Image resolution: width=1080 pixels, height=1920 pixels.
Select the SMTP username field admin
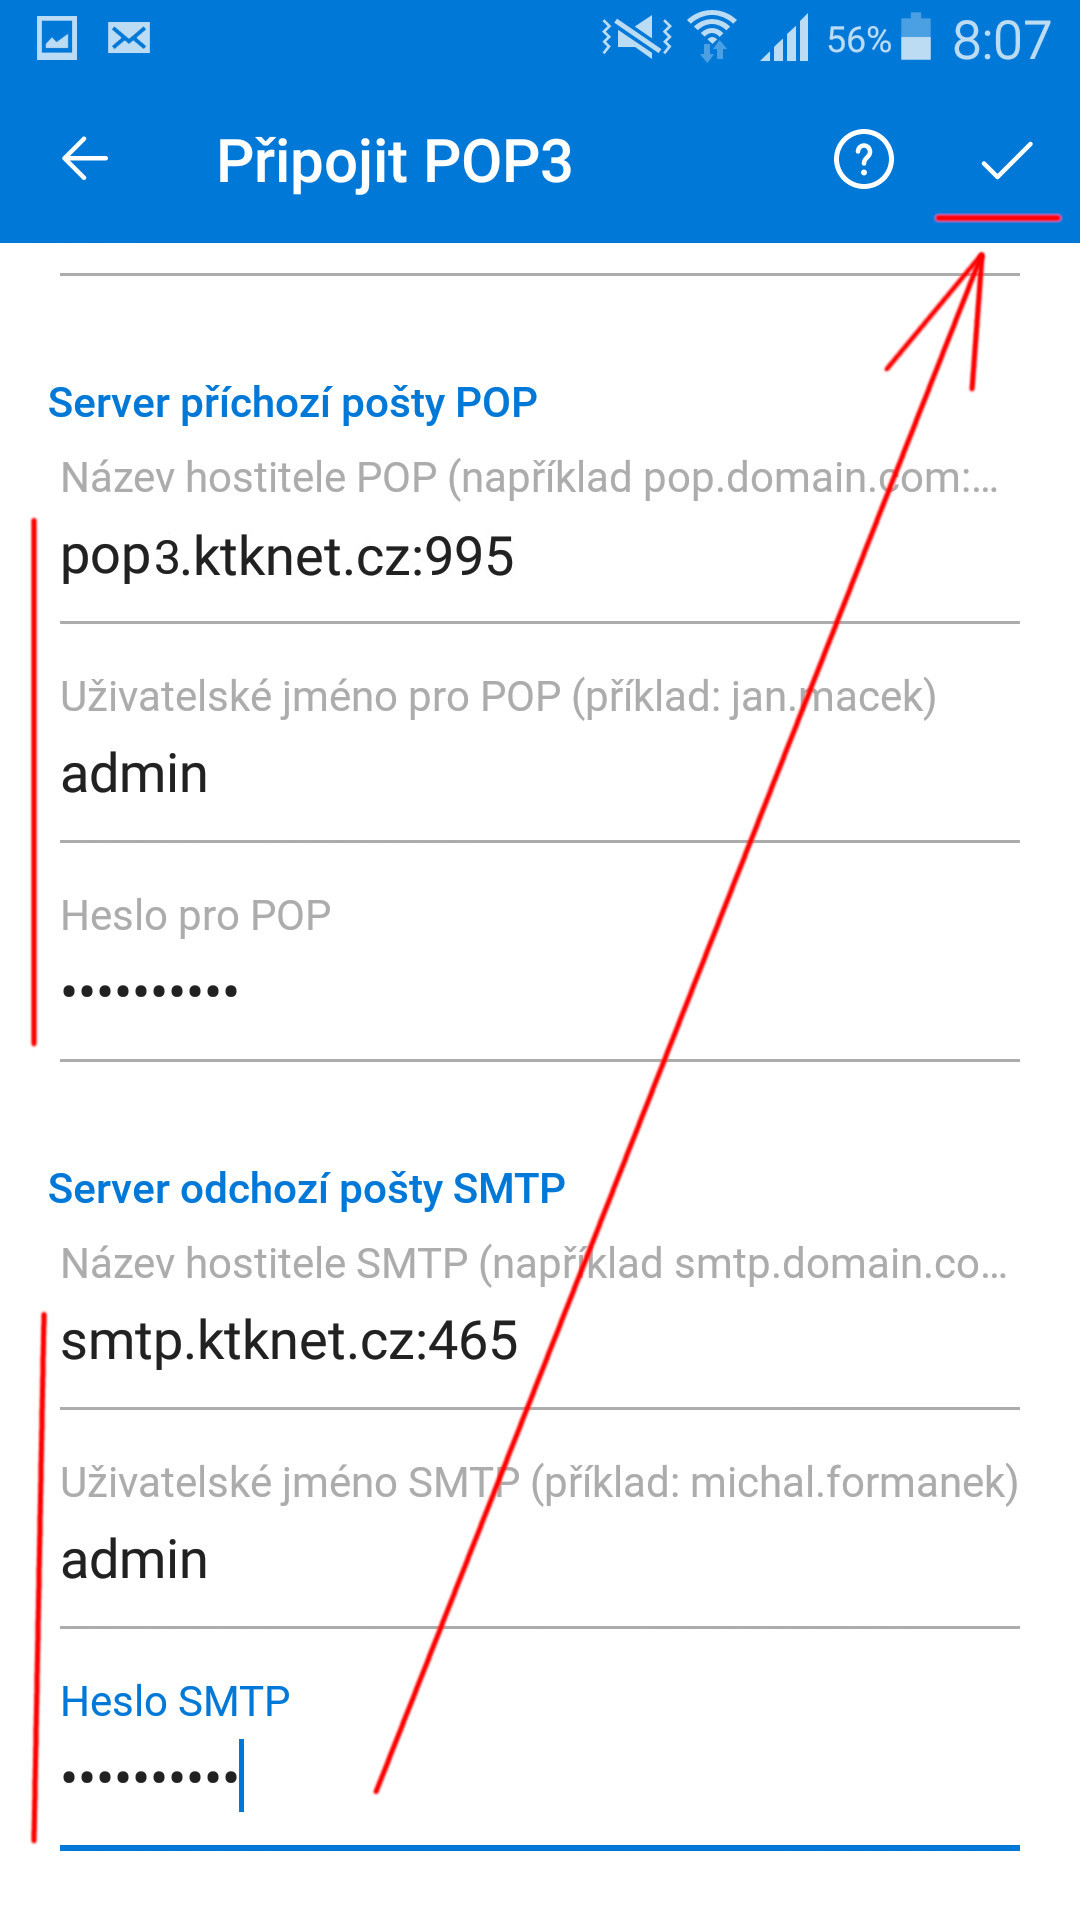[540, 1560]
